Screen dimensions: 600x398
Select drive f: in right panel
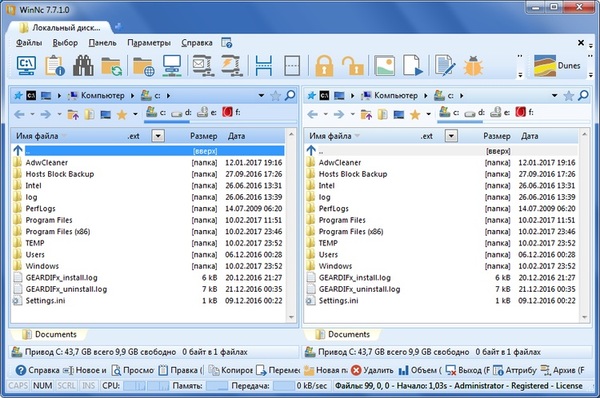(x=525, y=113)
